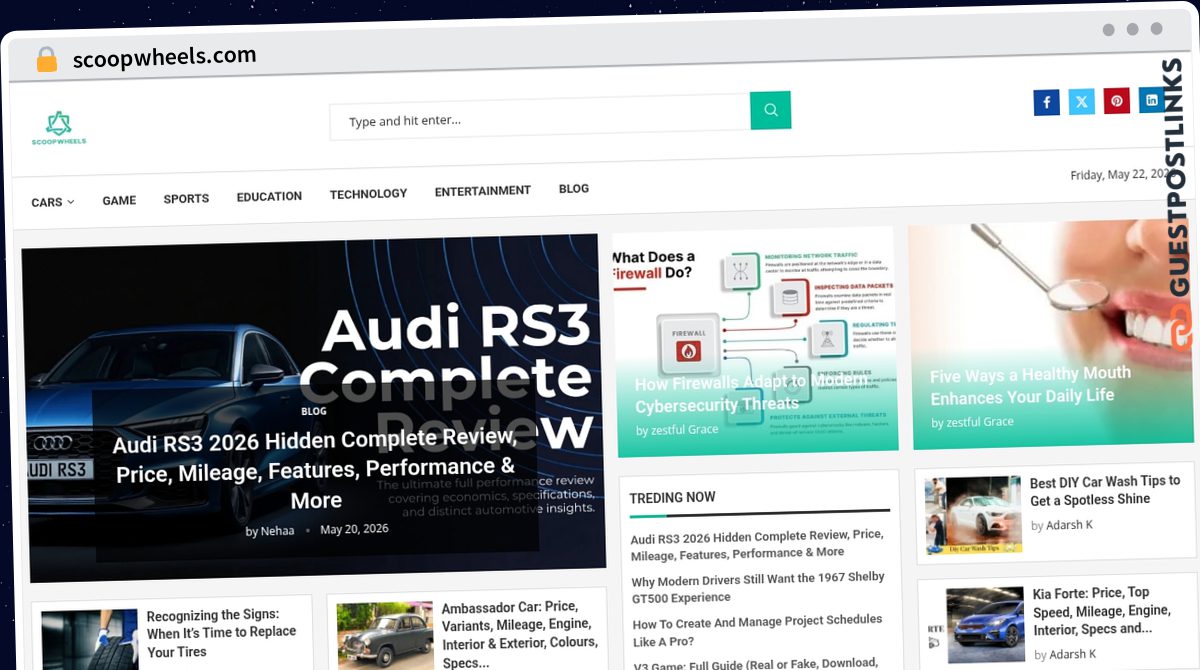The height and width of the screenshot is (670, 1200).
Task: Open trending link Audi RS3 2026 Hidden Review
Action: click(x=757, y=543)
